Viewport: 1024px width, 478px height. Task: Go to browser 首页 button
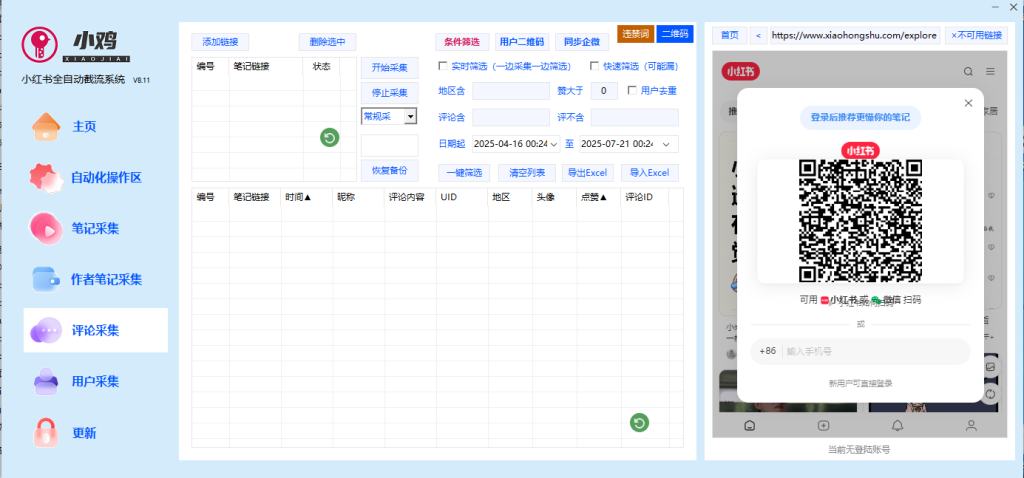729,35
